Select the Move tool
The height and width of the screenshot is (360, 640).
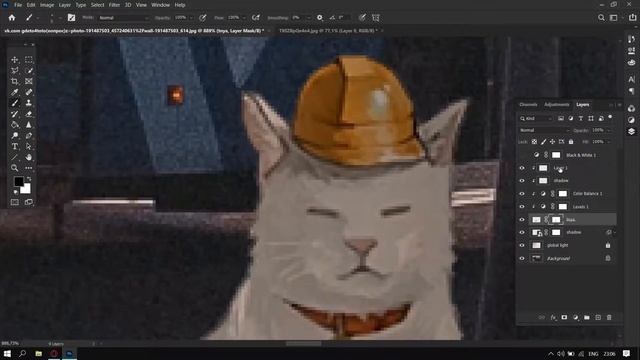[15, 60]
